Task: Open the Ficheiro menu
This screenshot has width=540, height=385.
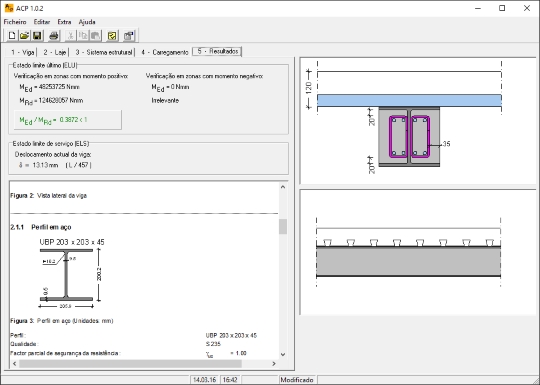Action: [15, 22]
